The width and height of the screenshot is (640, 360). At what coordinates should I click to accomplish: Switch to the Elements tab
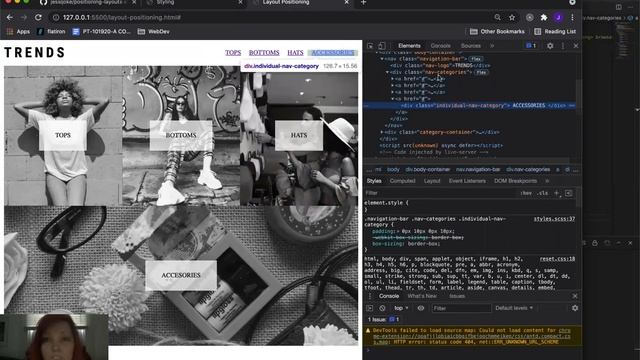409,46
